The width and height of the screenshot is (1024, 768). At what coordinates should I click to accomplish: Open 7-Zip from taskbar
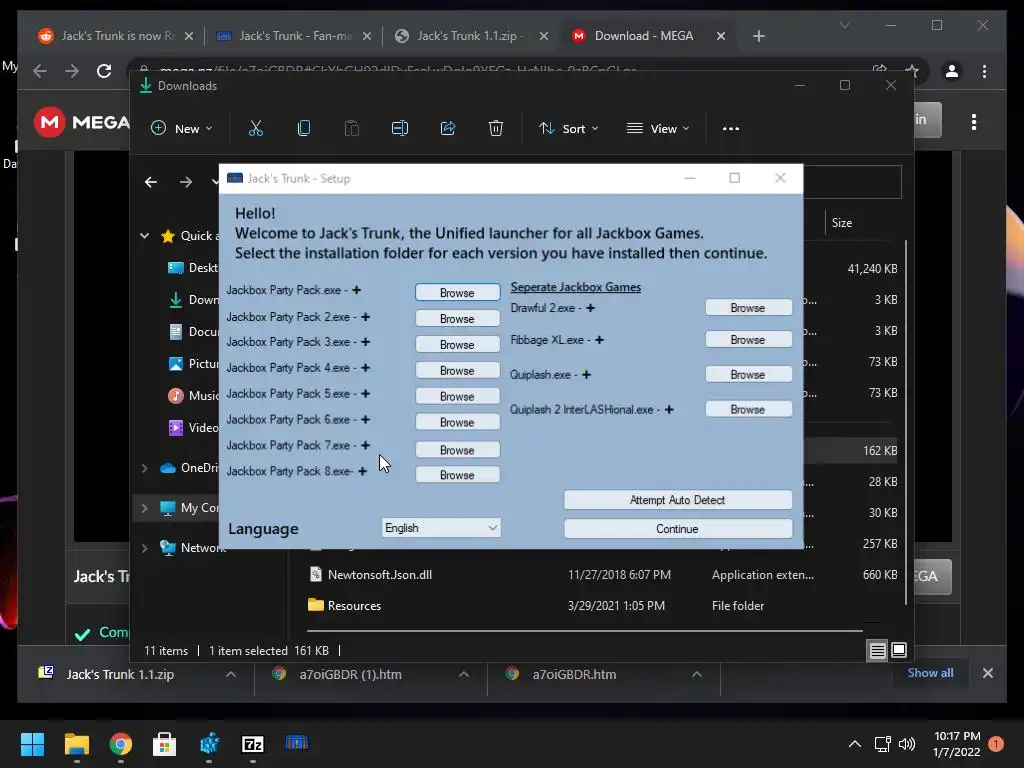pos(253,743)
